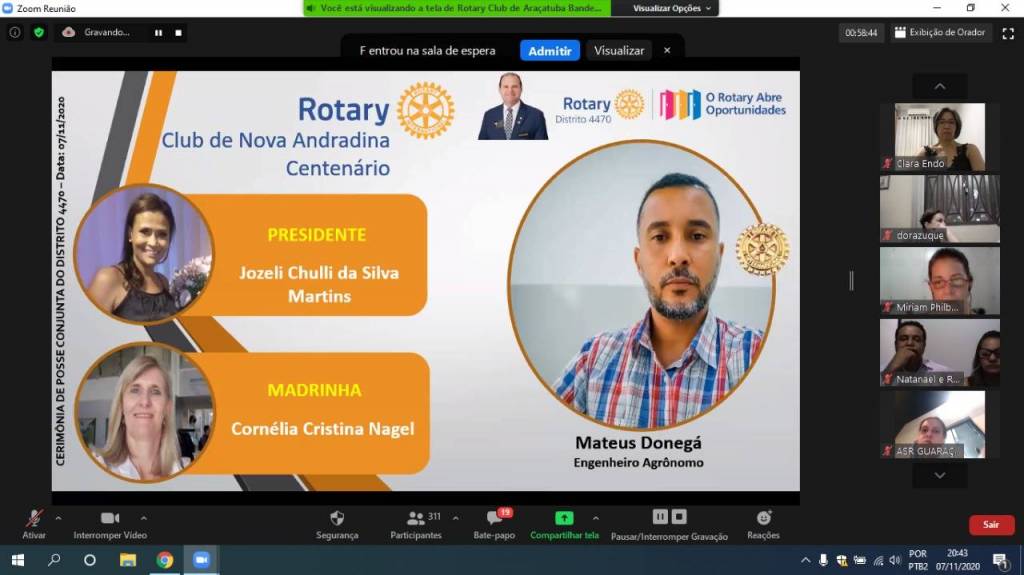The width and height of the screenshot is (1024, 575).
Task: Click the encryption green shield icon
Action: point(39,32)
